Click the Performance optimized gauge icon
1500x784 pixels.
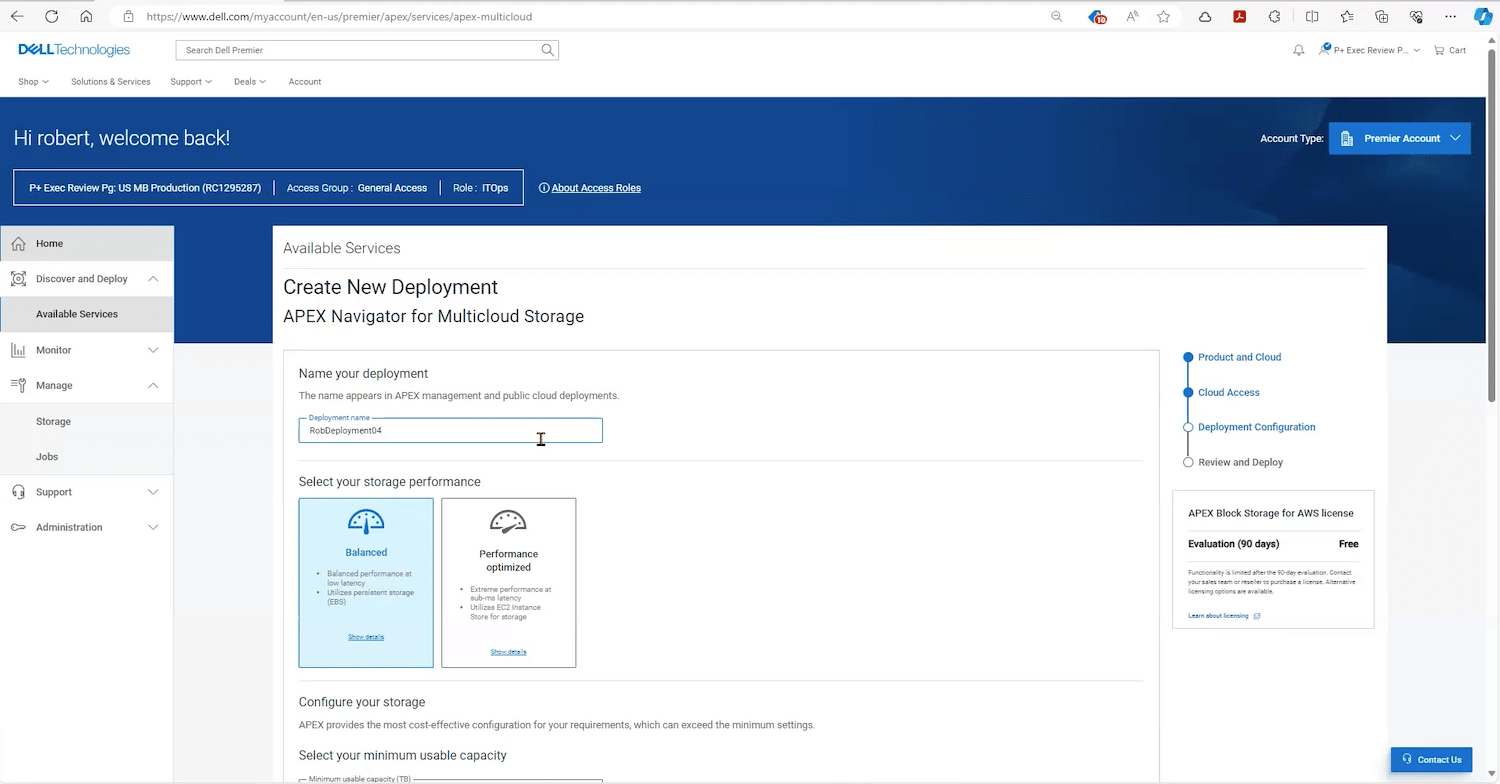(x=508, y=522)
